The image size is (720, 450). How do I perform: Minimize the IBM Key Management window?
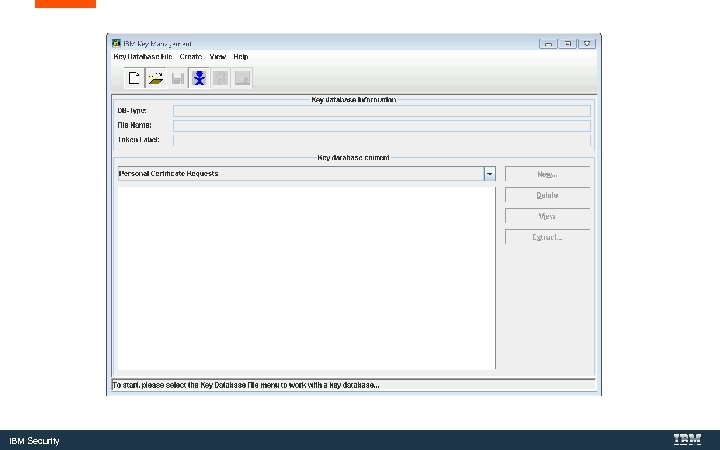coord(548,44)
